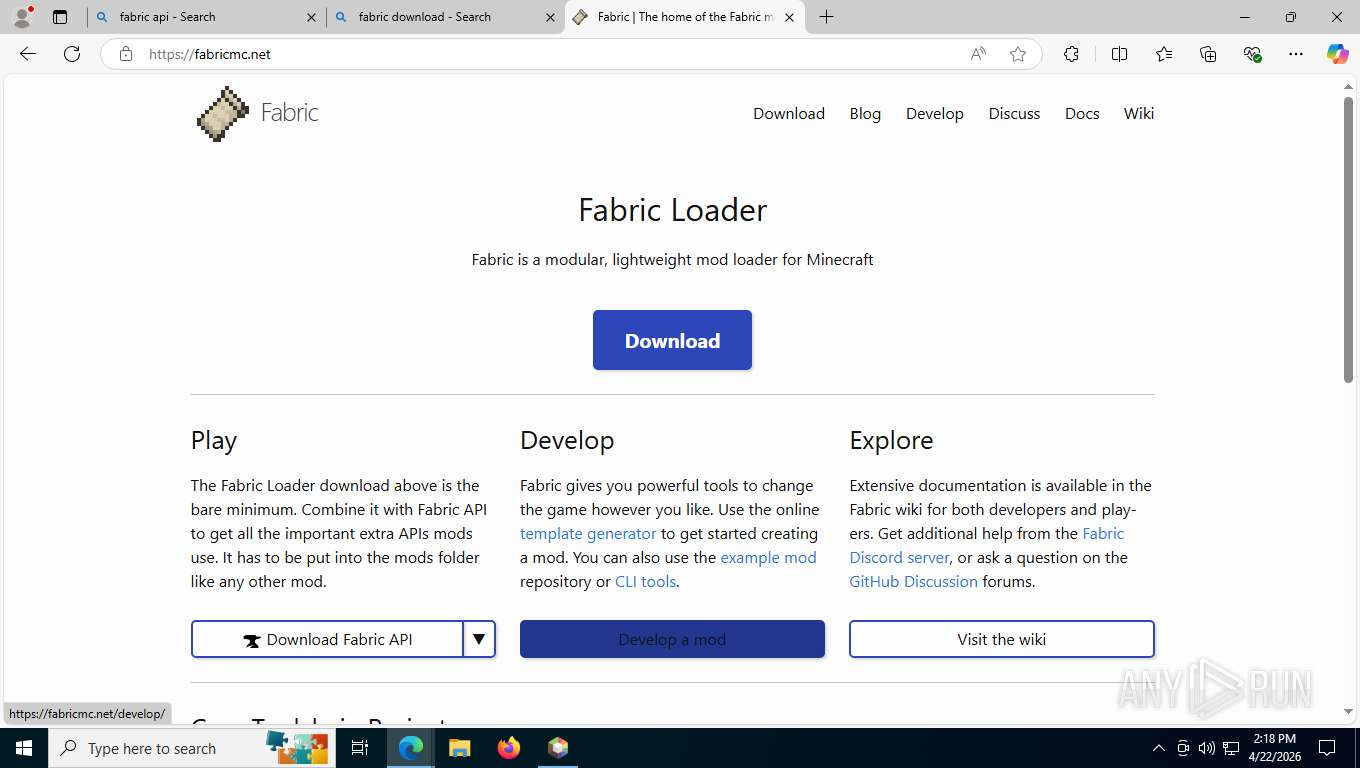Close the 'fabric download - Search' tab
The image size is (1360, 768).
point(550,17)
